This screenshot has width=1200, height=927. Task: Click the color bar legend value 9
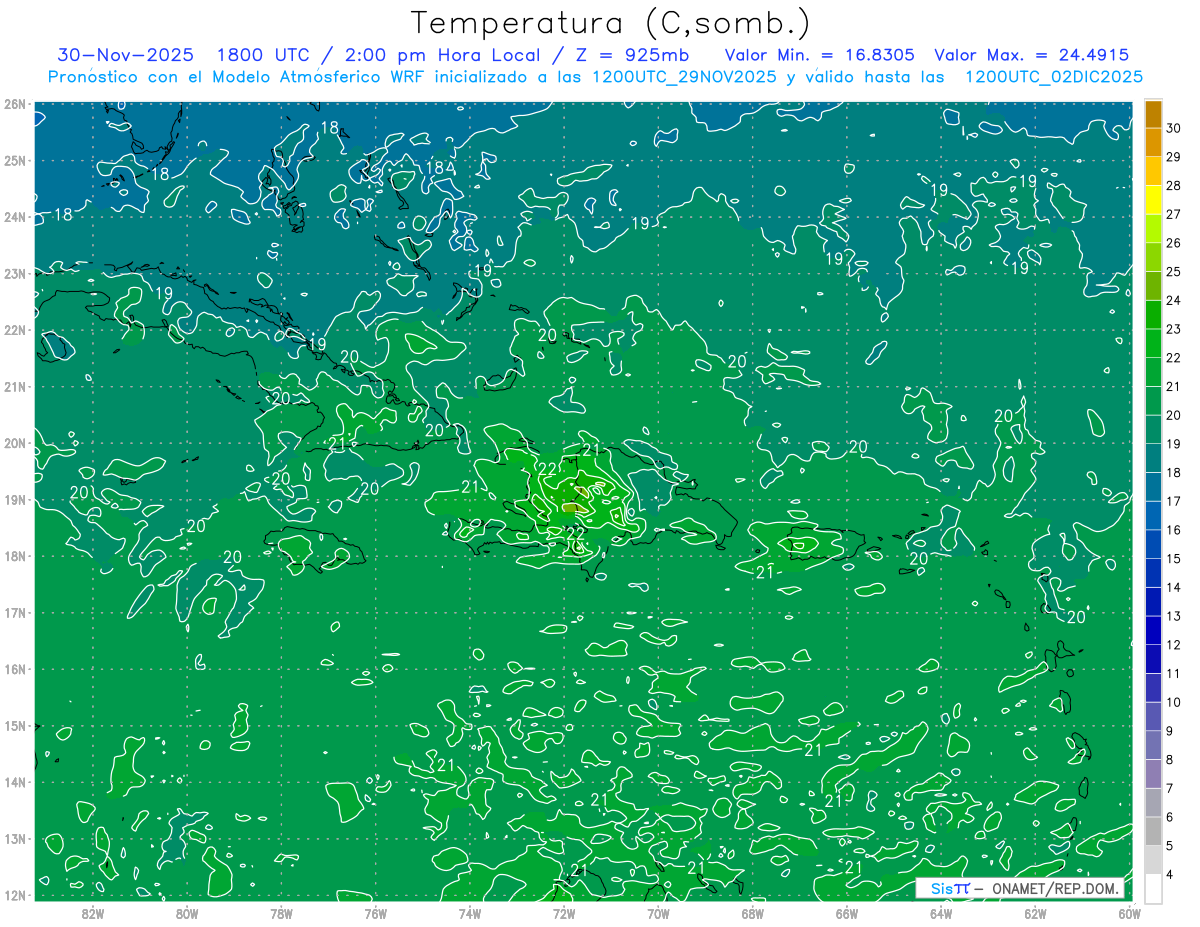tap(1172, 730)
